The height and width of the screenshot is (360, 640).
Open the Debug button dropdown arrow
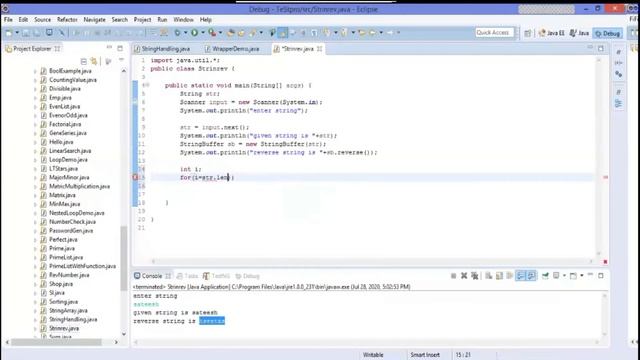point(185,33)
